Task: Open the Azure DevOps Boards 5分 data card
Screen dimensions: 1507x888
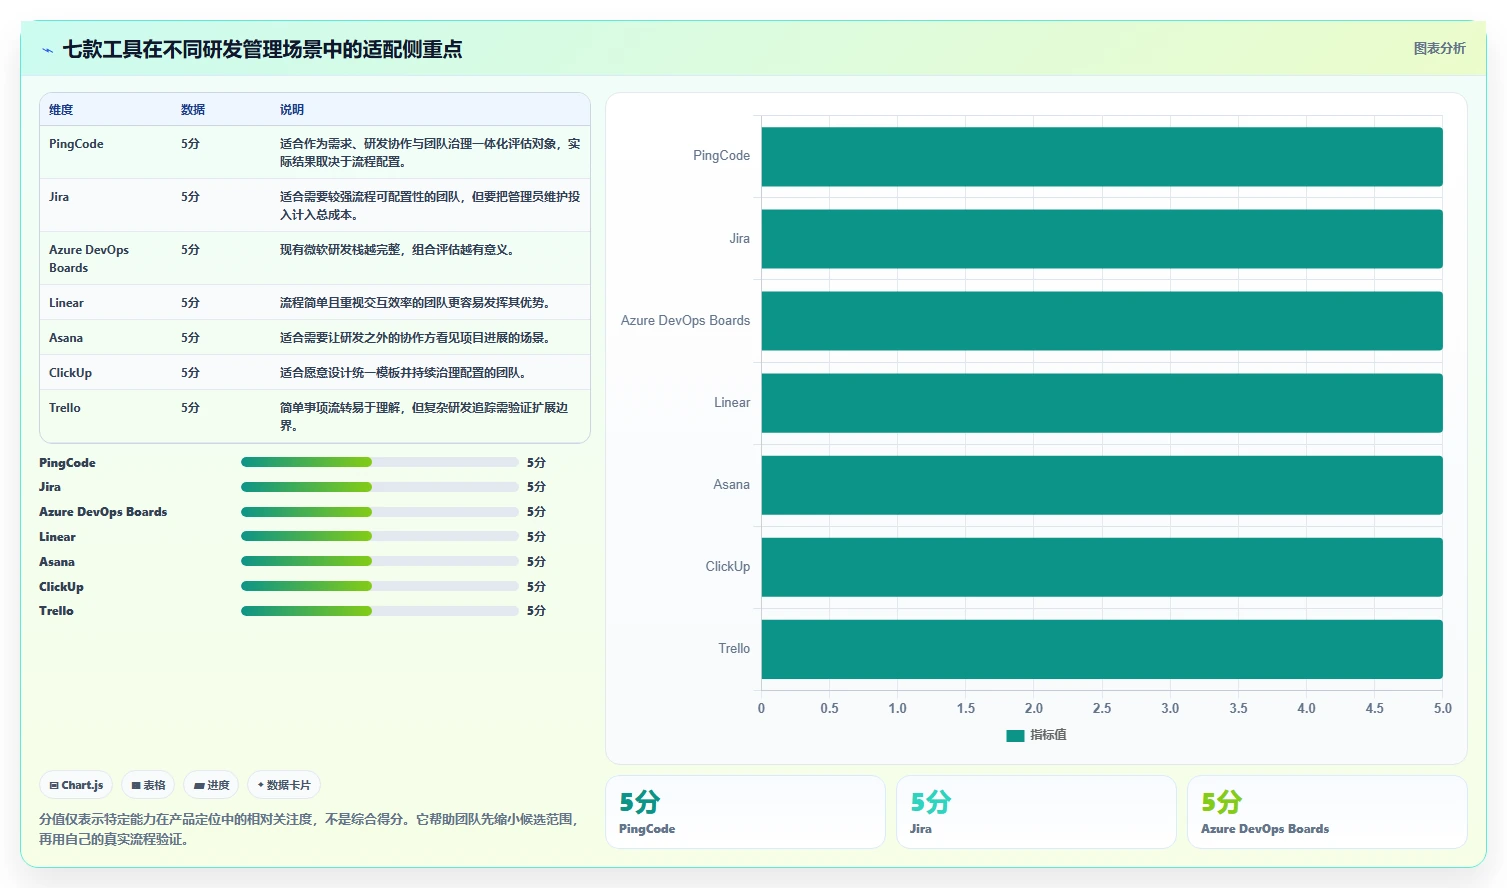Action: pos(1327,812)
